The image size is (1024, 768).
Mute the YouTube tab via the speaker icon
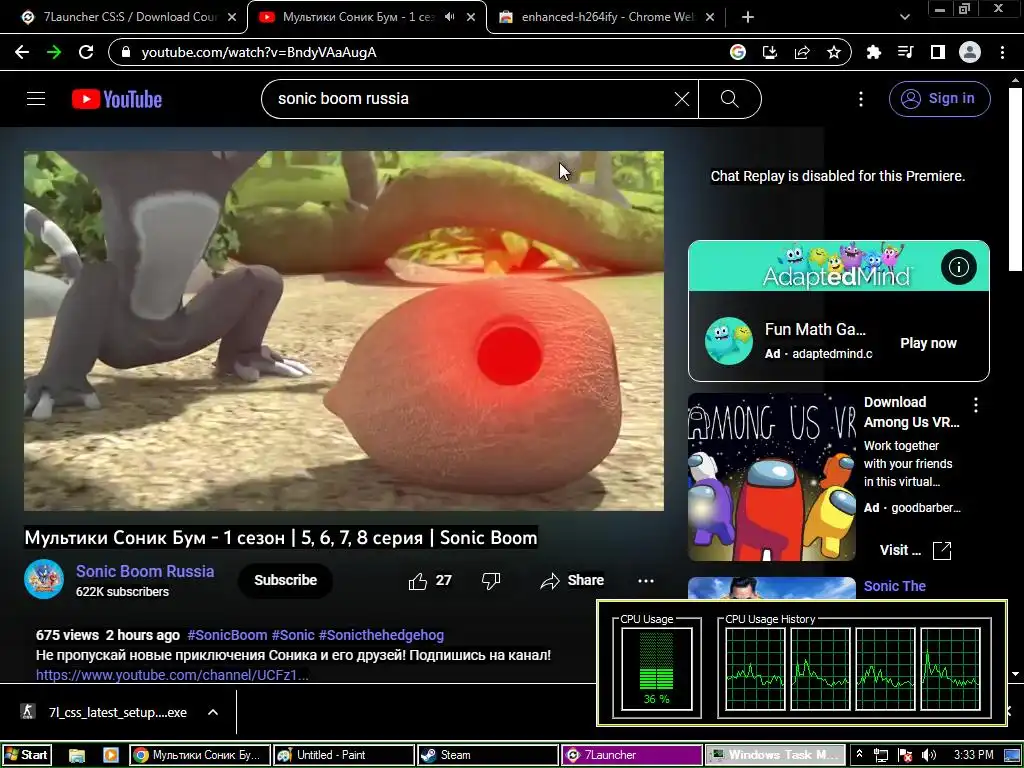[x=449, y=17]
